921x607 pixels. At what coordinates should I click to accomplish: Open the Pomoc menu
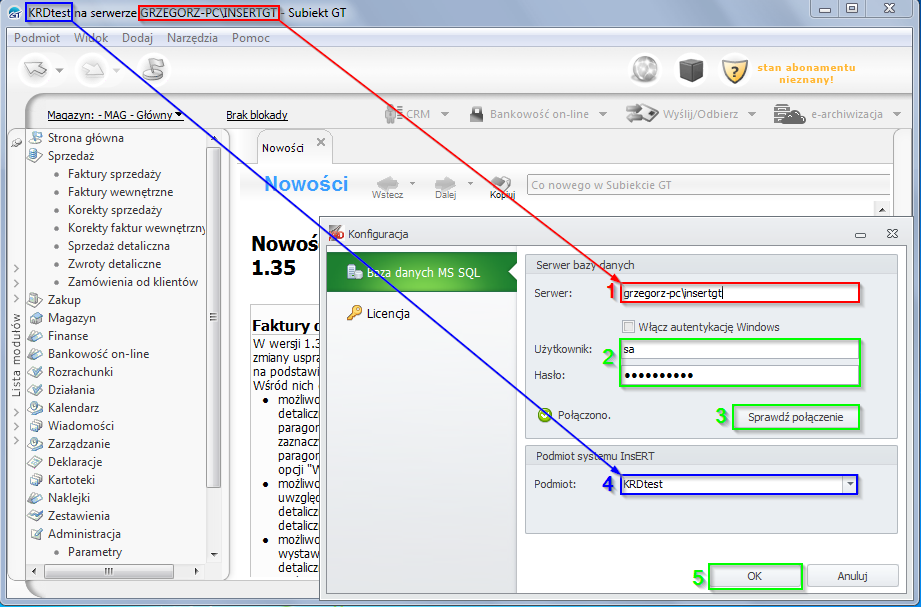click(251, 38)
